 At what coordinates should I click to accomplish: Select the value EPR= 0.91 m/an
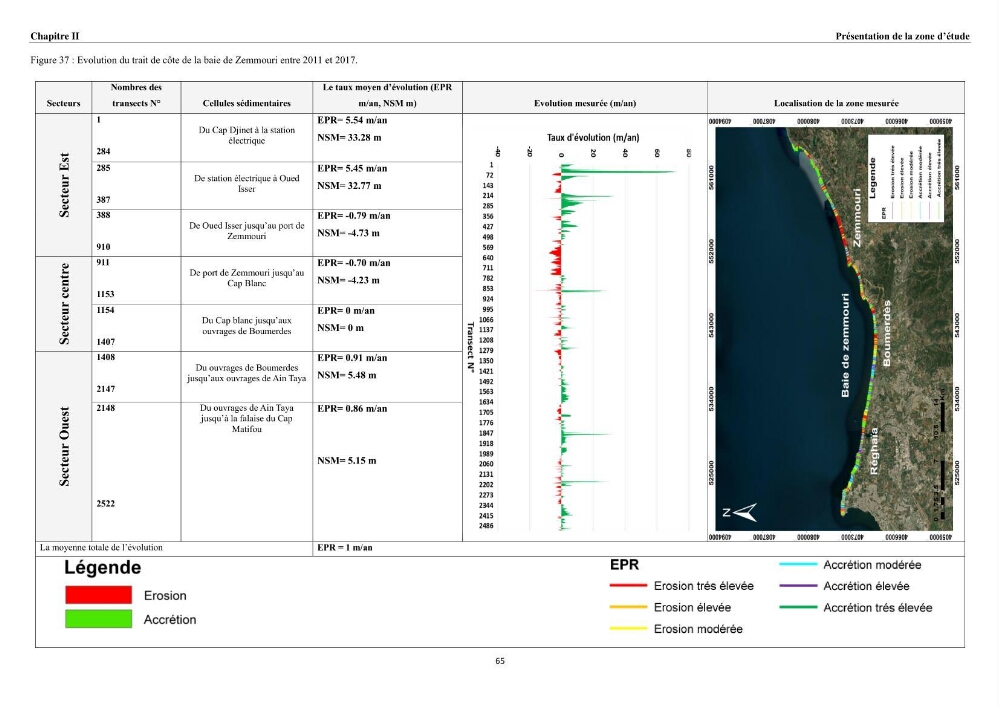(352, 358)
